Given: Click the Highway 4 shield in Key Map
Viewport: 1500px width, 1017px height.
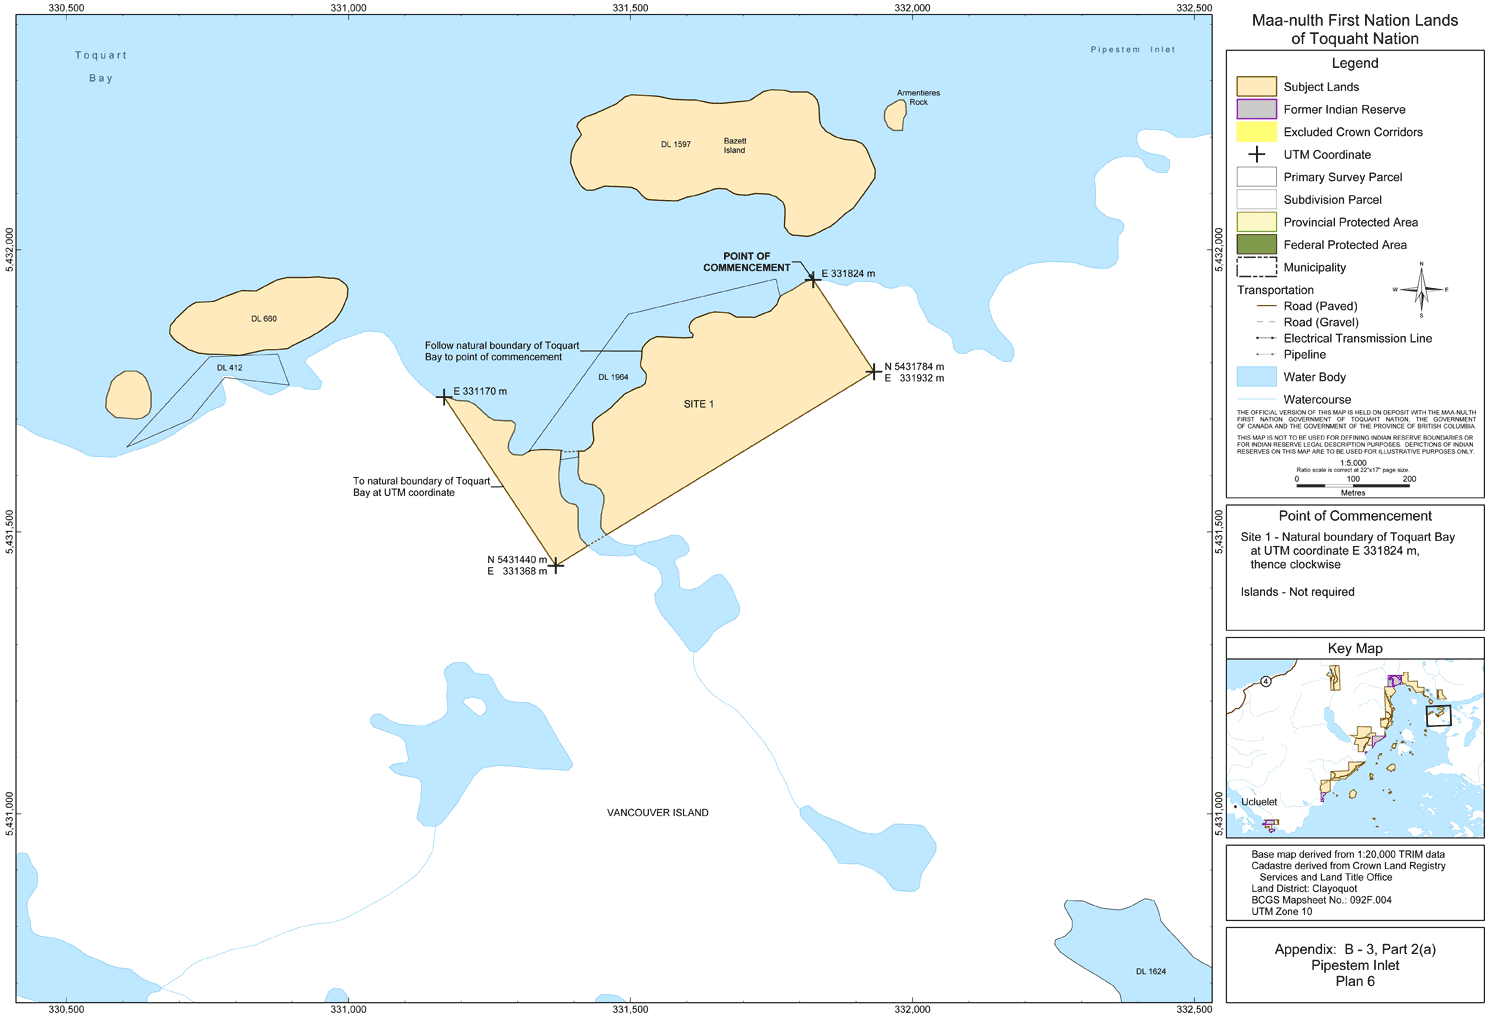Looking at the screenshot, I should pos(1265,681).
